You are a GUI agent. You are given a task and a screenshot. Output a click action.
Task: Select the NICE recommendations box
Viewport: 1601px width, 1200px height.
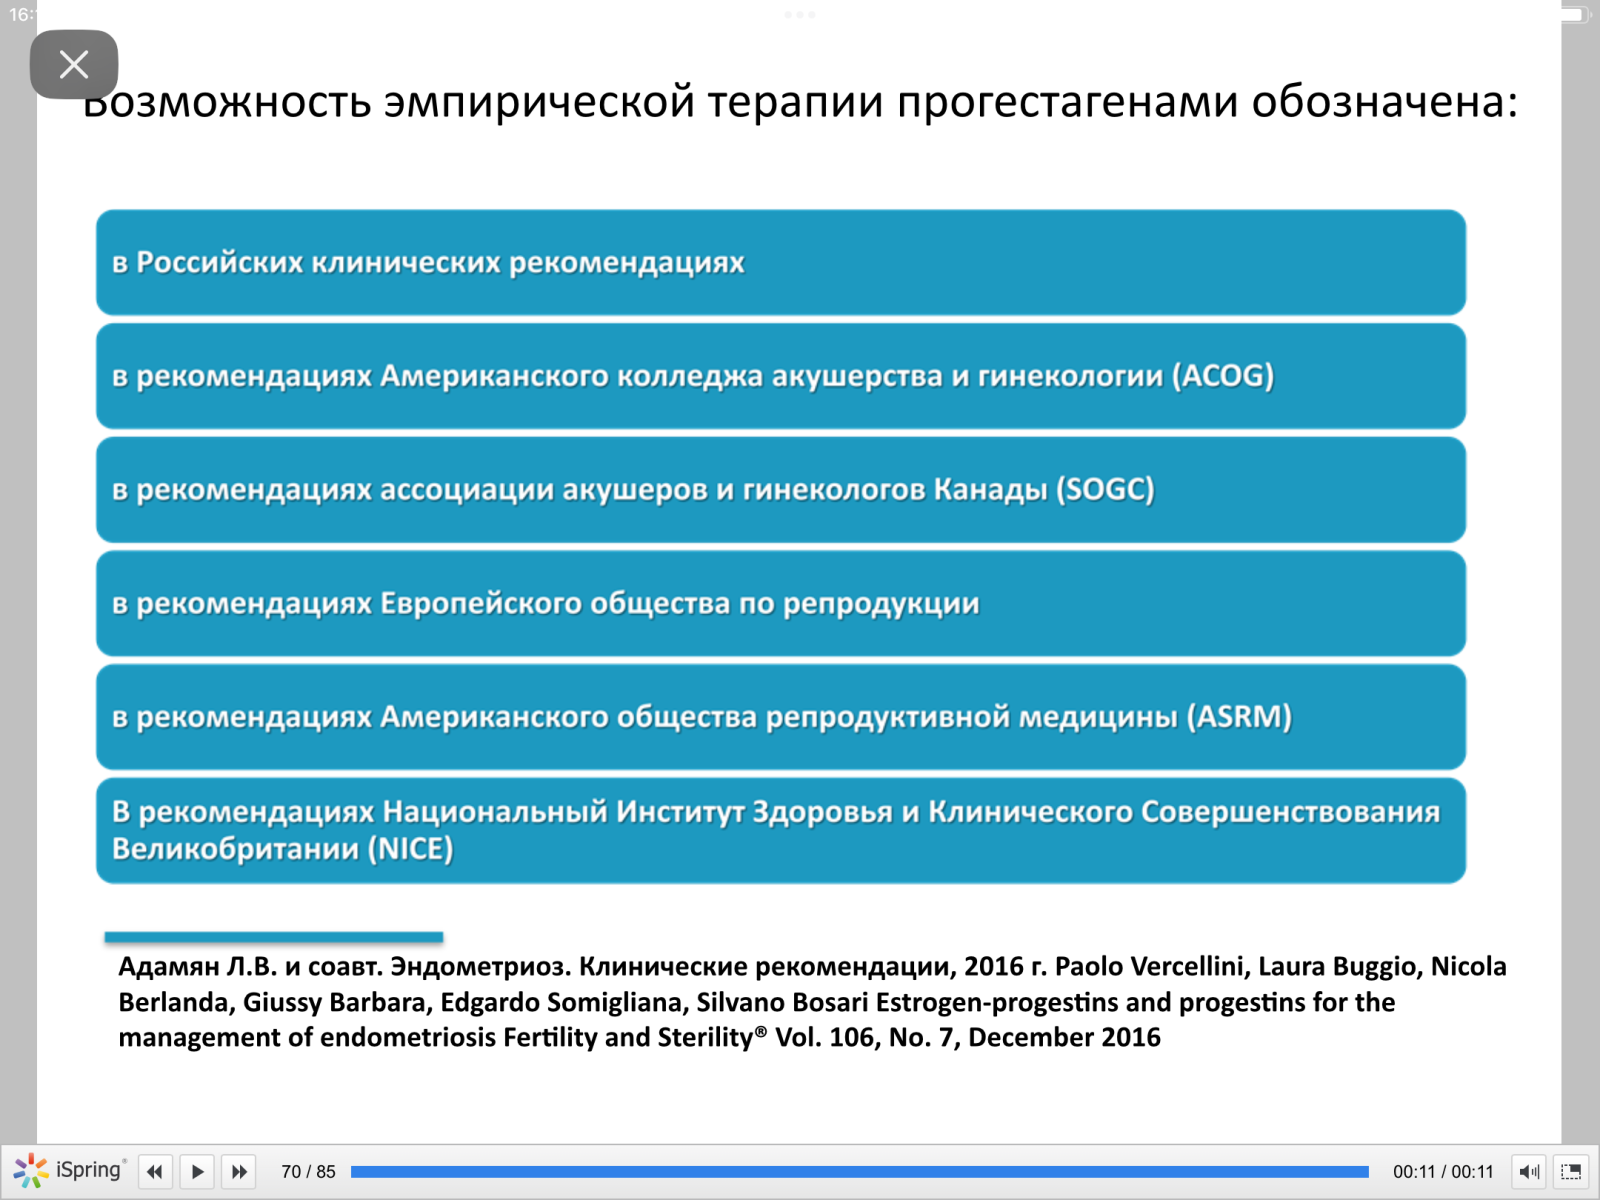pyautogui.click(x=781, y=831)
